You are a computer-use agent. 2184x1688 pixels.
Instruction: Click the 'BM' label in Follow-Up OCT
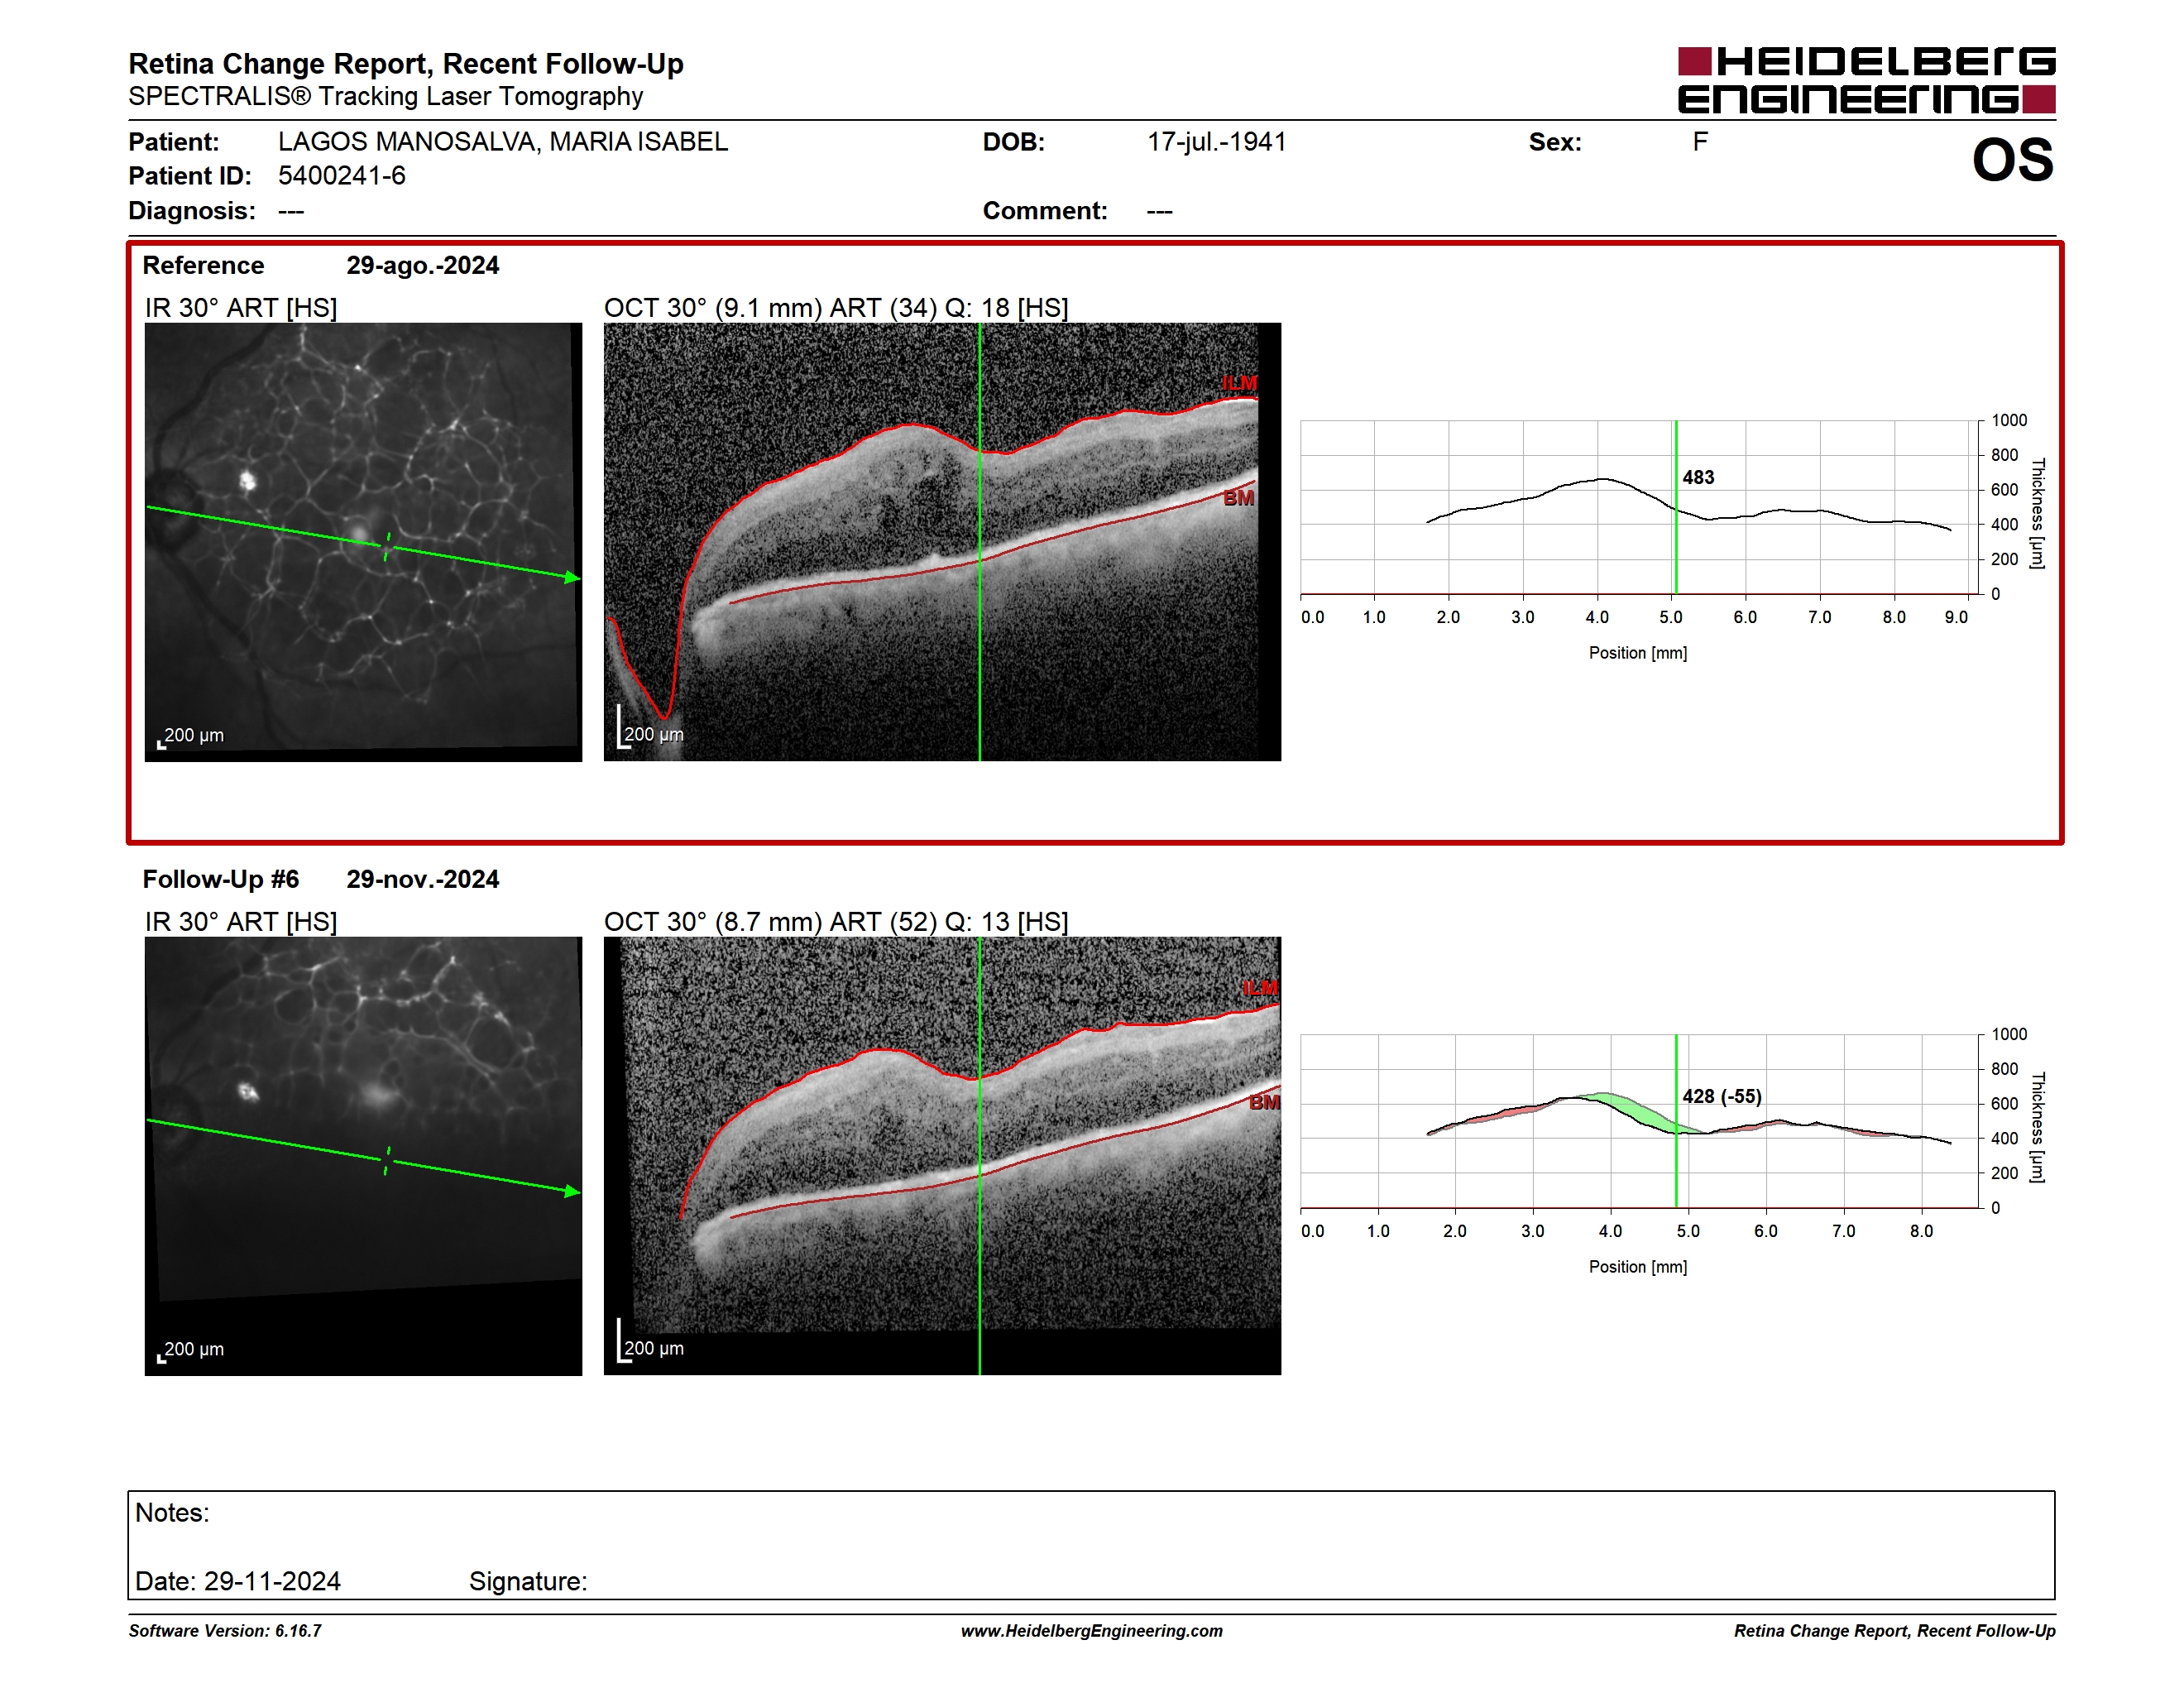pyautogui.click(x=1264, y=1102)
